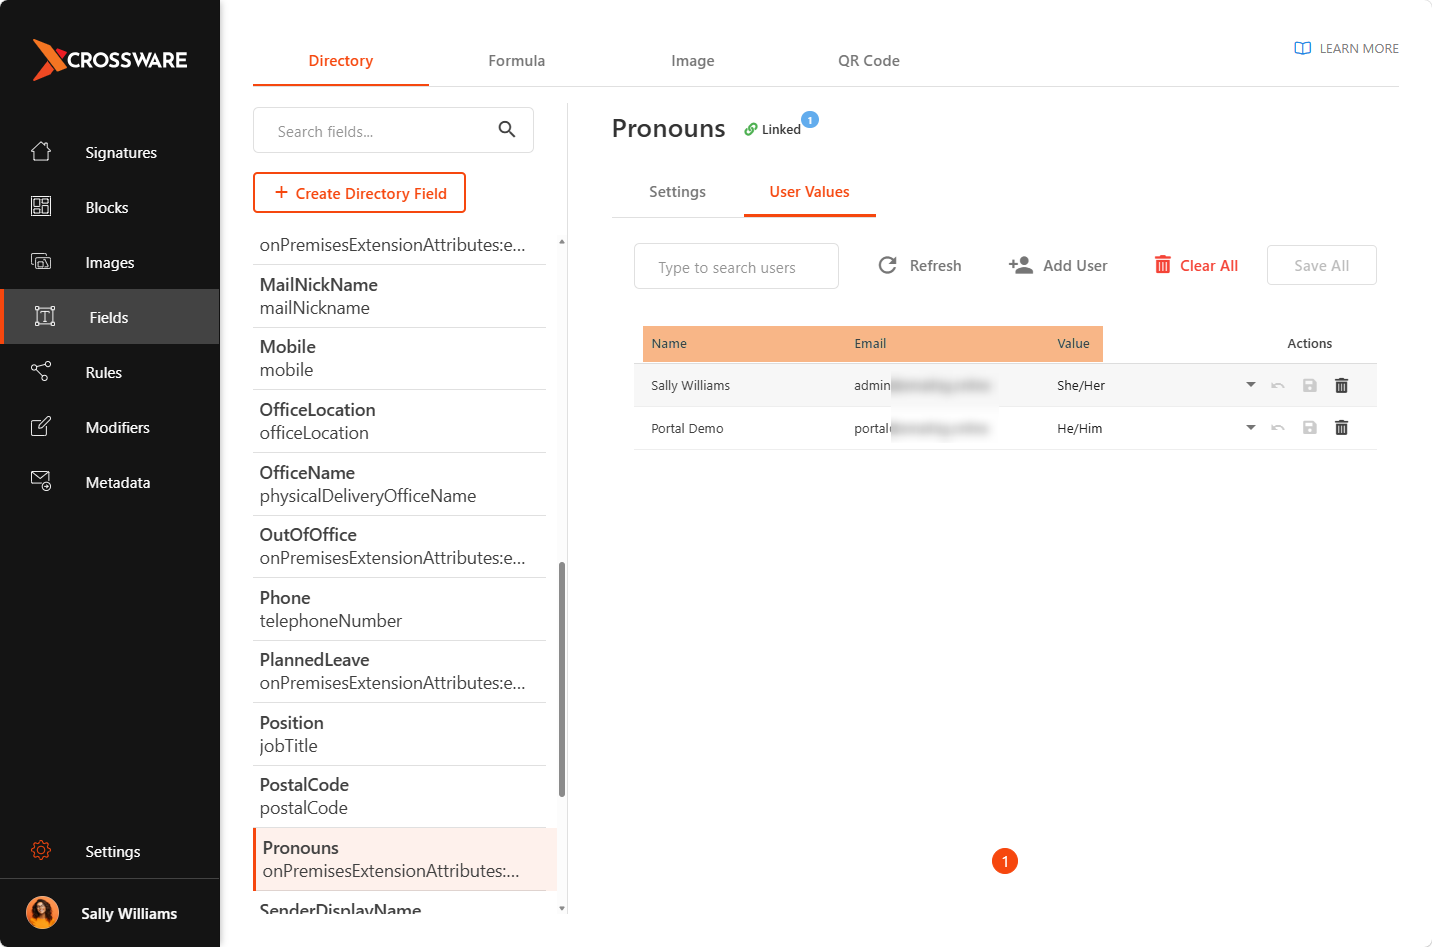Focus the Type to search users box
This screenshot has width=1432, height=947.
736,266
